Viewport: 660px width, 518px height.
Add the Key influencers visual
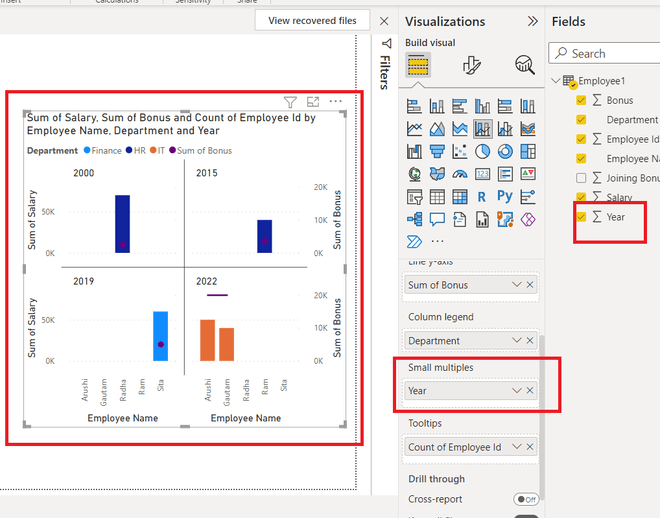pos(528,197)
